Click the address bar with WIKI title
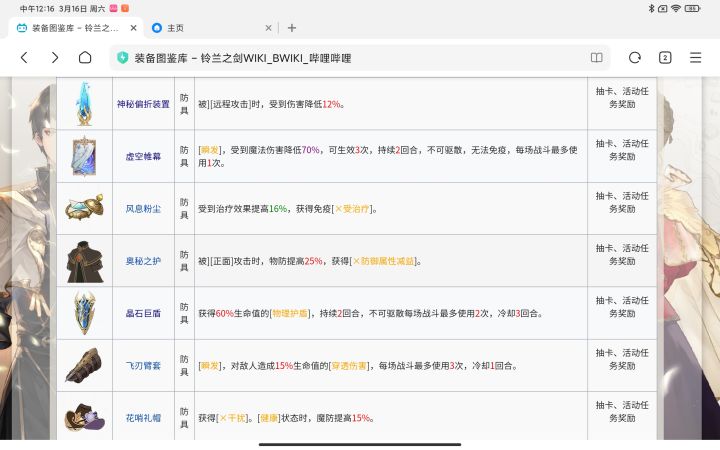The width and height of the screenshot is (720, 450). 359,58
